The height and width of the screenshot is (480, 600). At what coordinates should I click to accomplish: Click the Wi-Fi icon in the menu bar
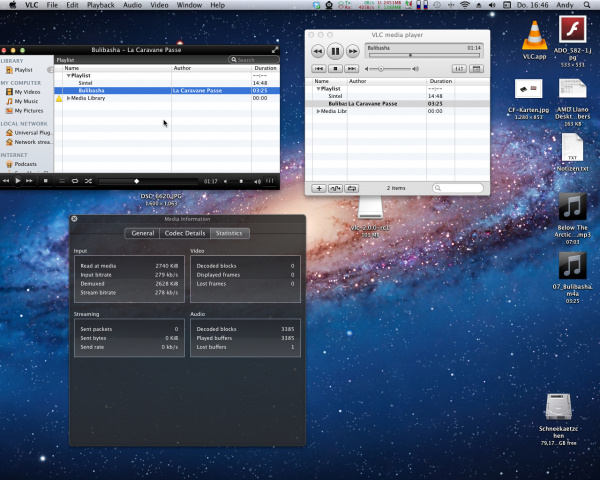pyautogui.click(x=465, y=5)
